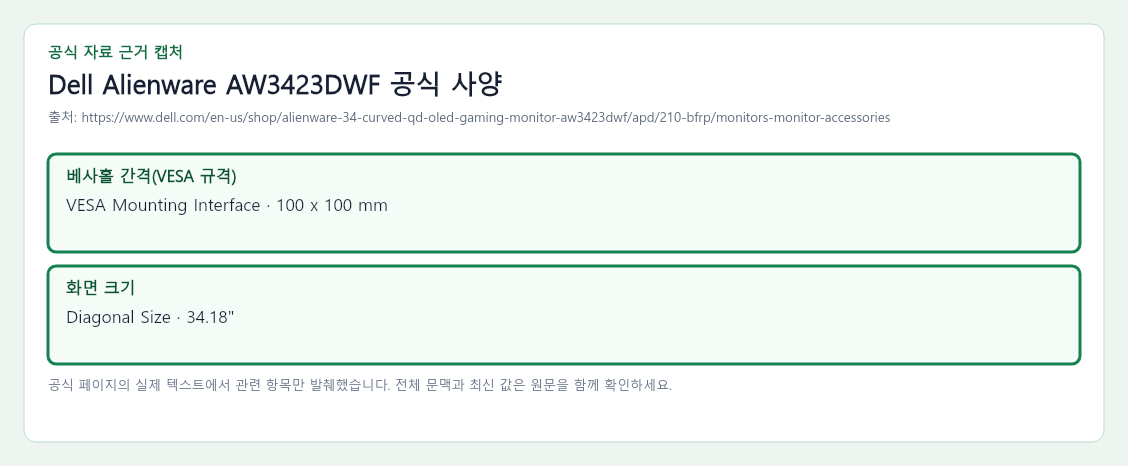1128x466 pixels.
Task: Click the word Dell in the heading
Action: pos(71,85)
